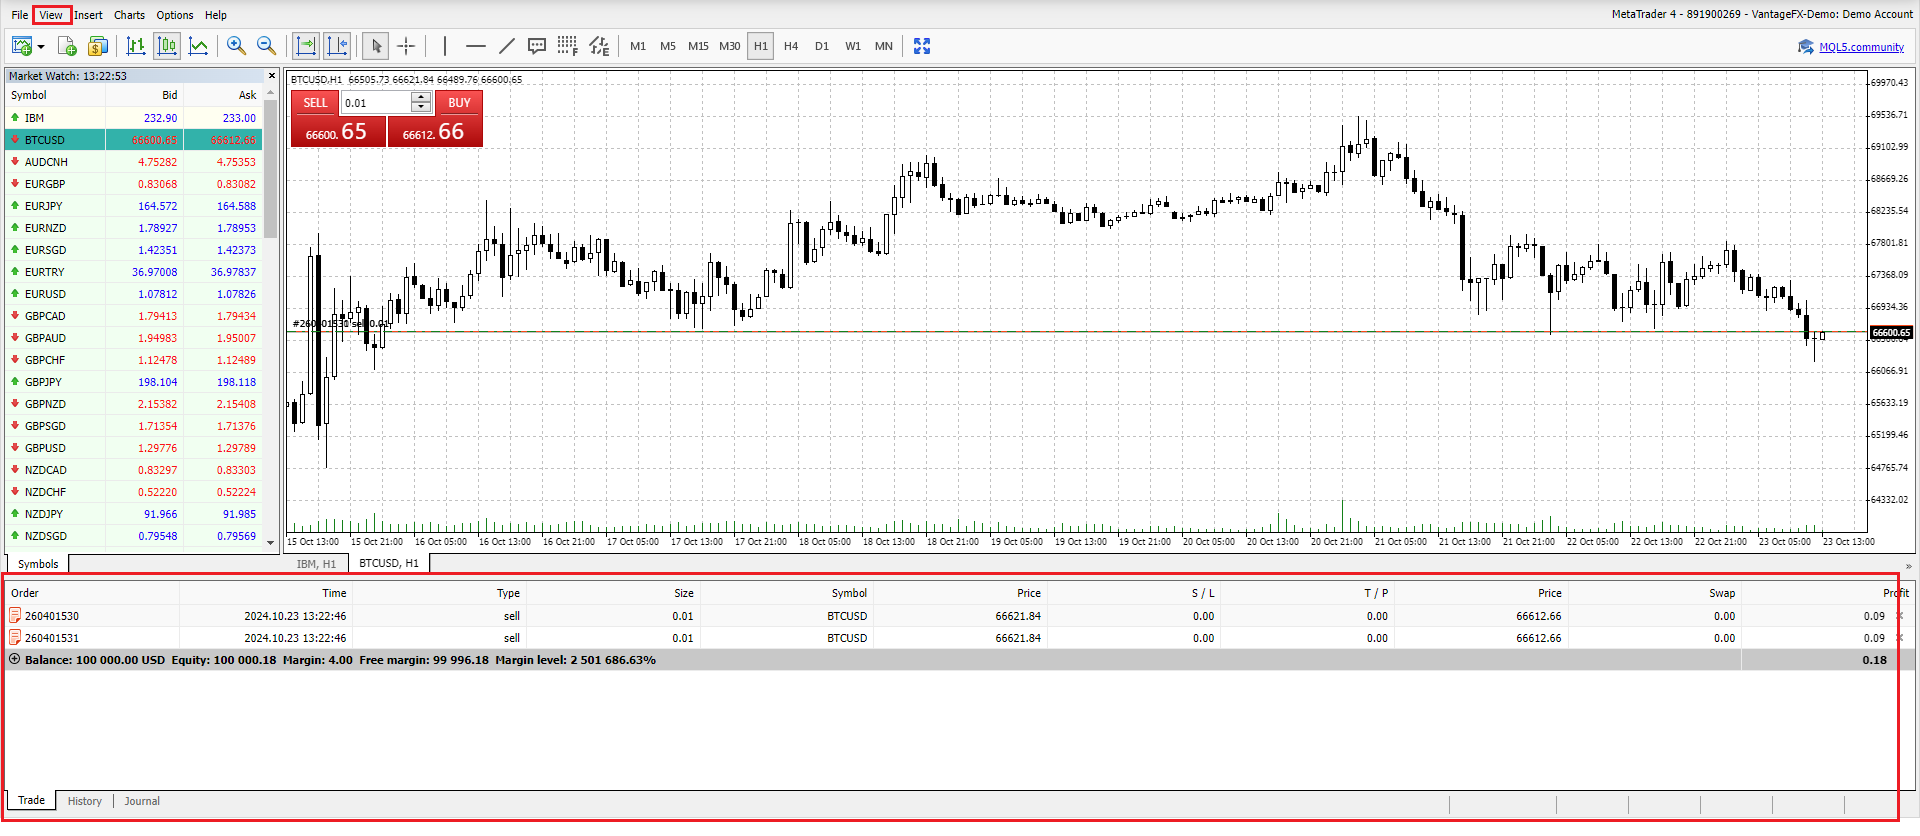The image size is (1920, 836).
Task: Expand the account balance summary row
Action: [x=14, y=660]
